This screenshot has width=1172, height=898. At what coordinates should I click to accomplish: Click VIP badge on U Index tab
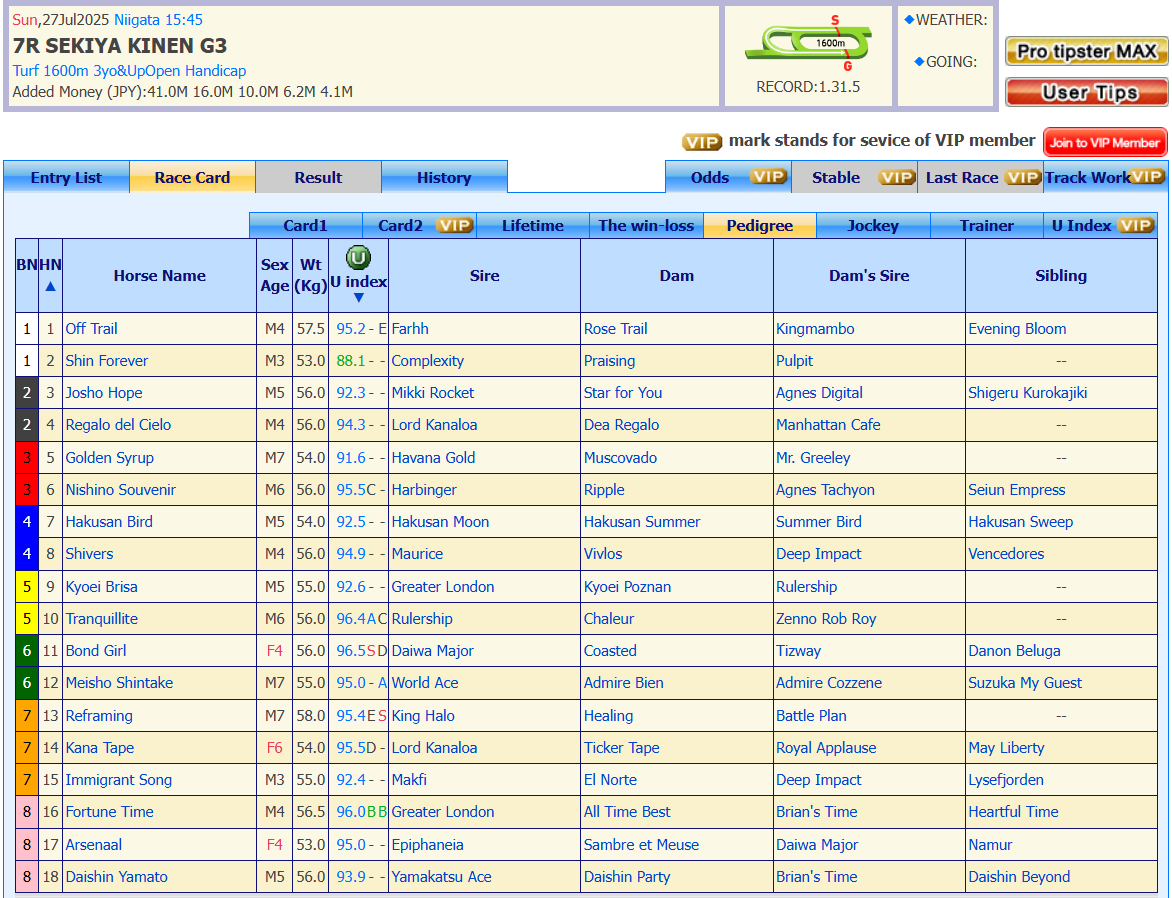coord(1135,225)
